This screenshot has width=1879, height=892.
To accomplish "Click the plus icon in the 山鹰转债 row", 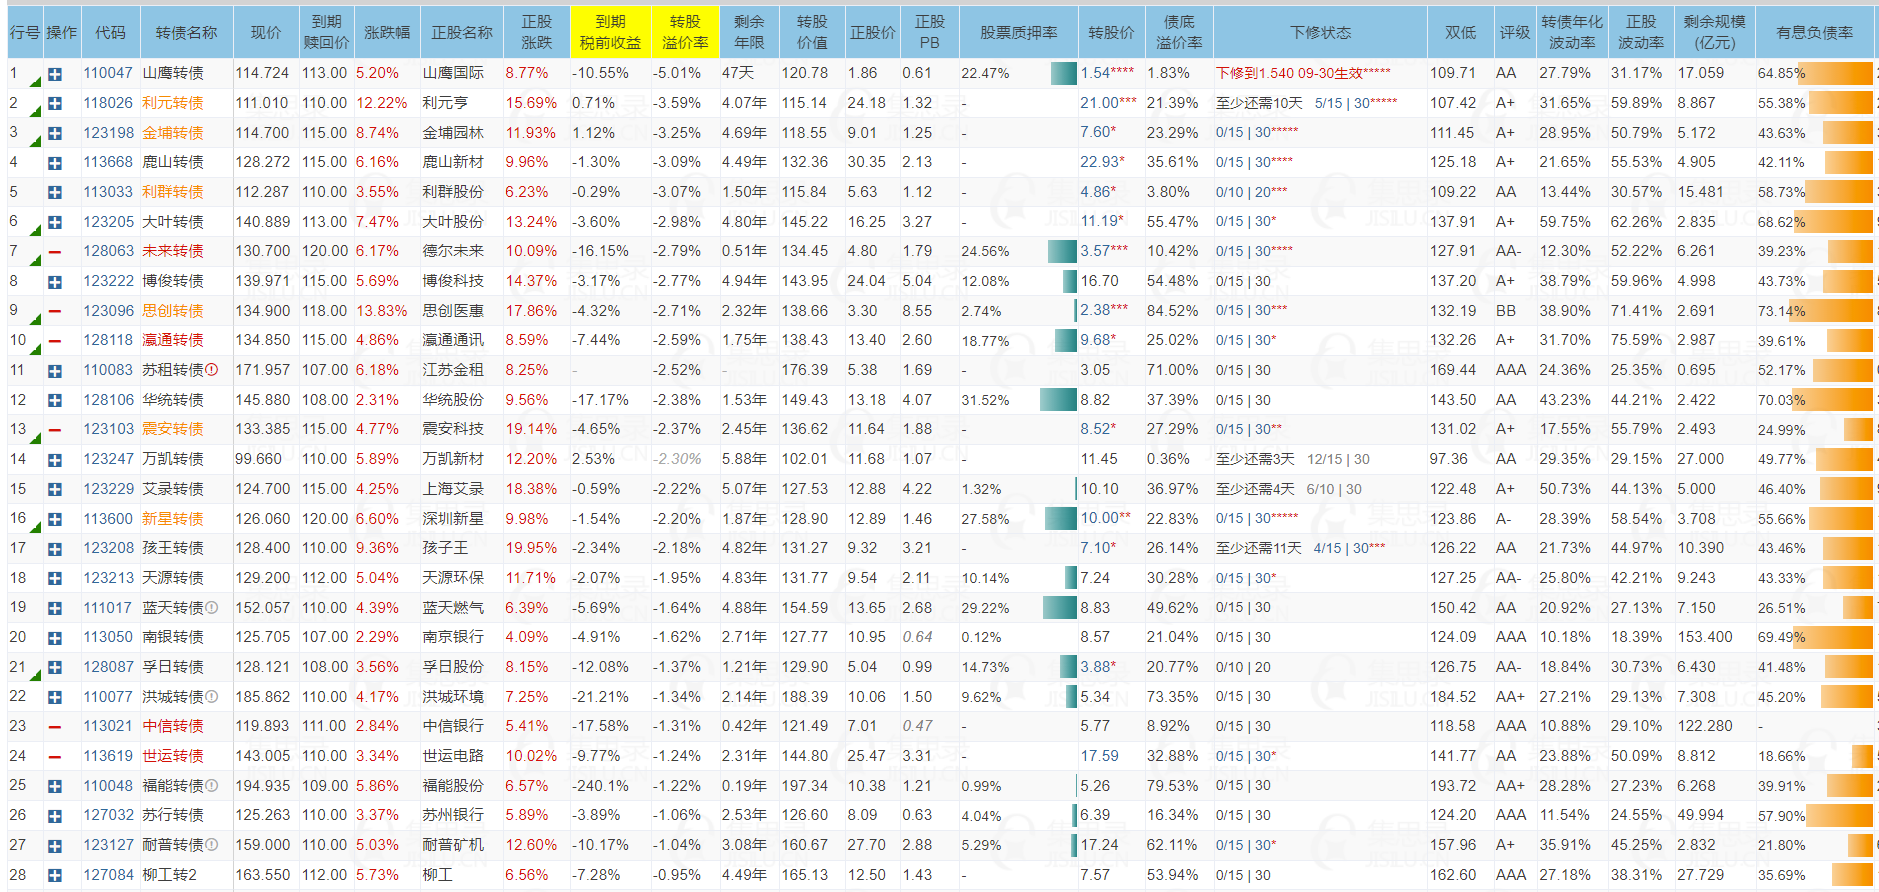I will [x=55, y=74].
